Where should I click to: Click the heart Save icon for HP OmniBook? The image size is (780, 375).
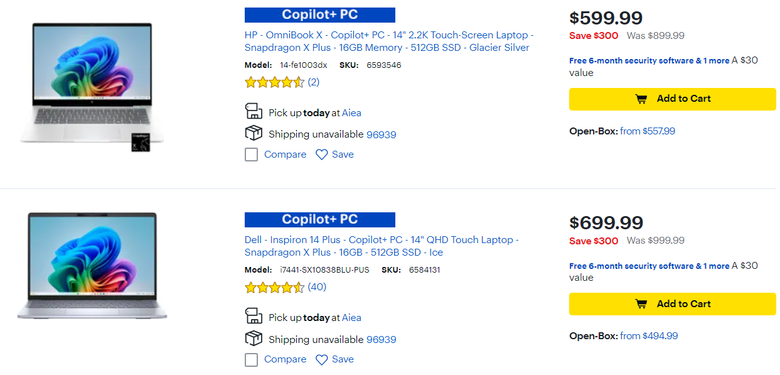click(x=322, y=155)
